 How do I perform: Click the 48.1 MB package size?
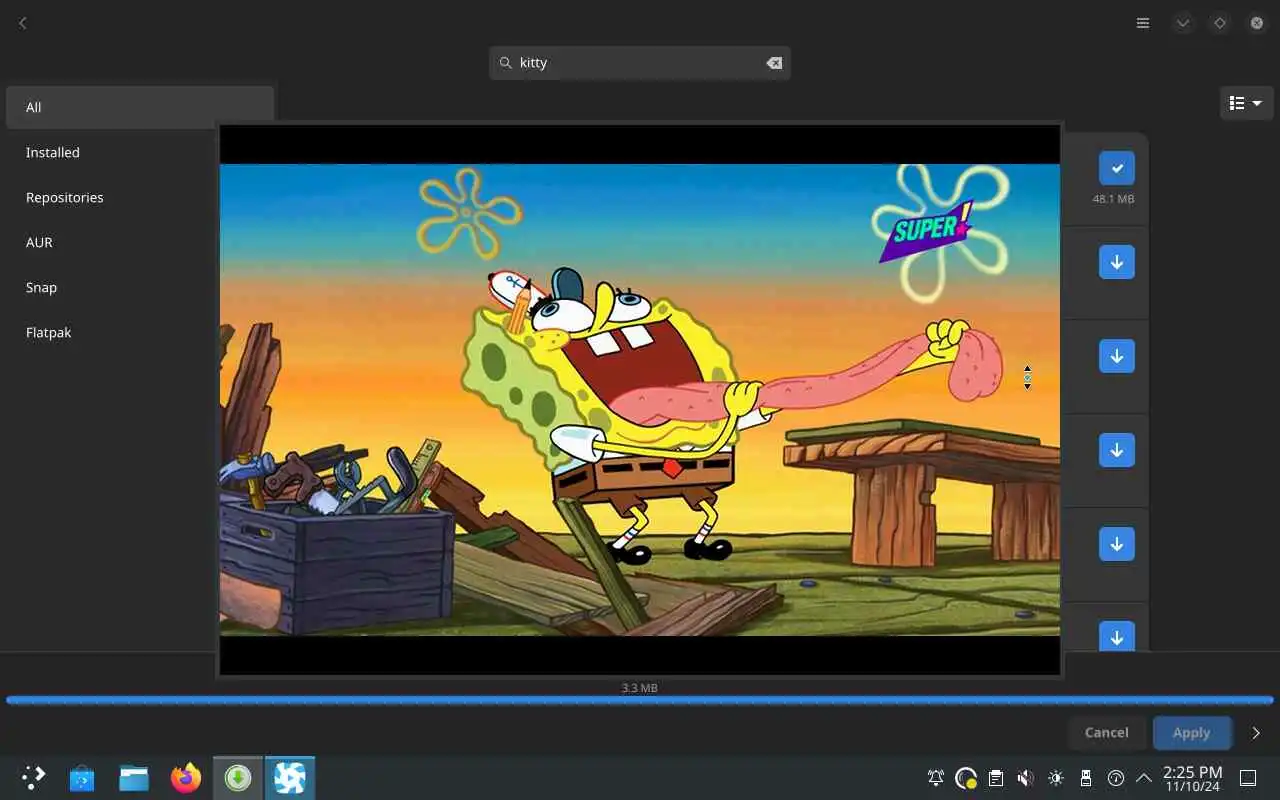pos(1113,199)
